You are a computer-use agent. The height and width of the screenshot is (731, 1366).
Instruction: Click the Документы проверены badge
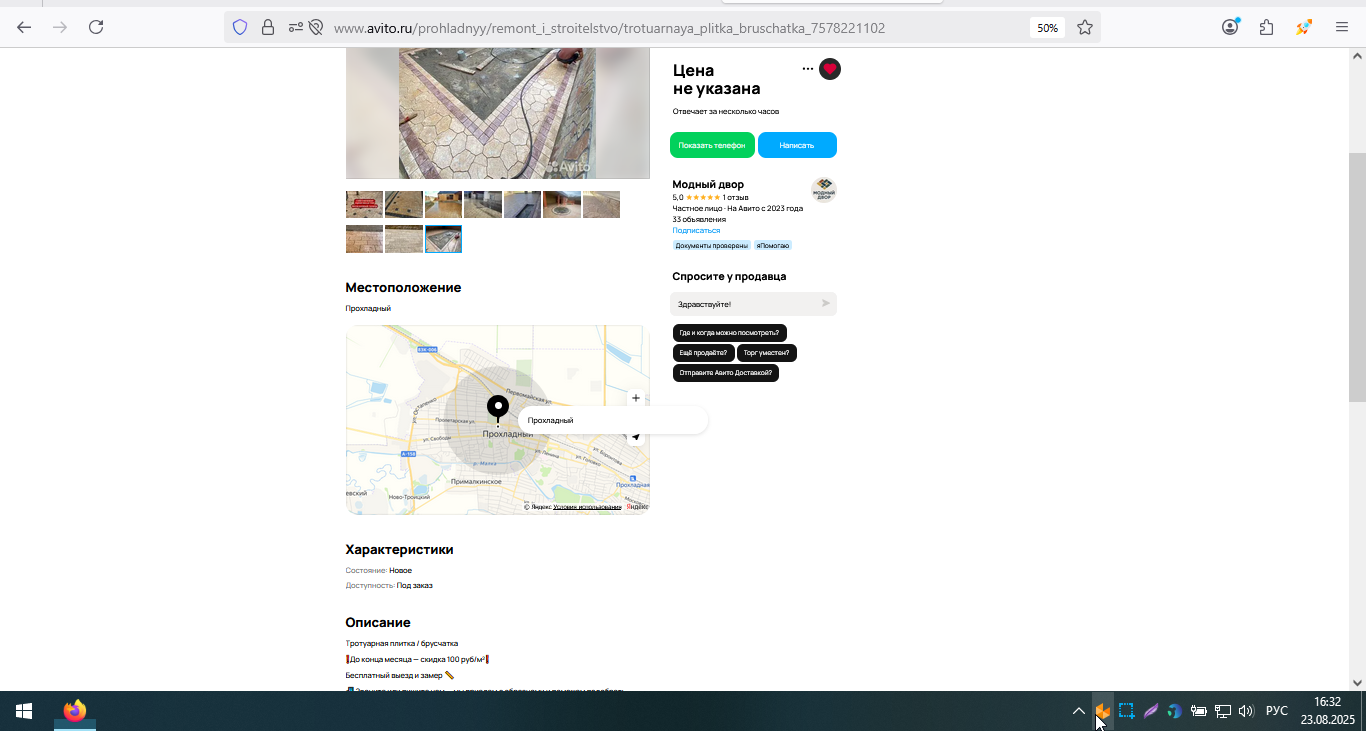pos(711,245)
